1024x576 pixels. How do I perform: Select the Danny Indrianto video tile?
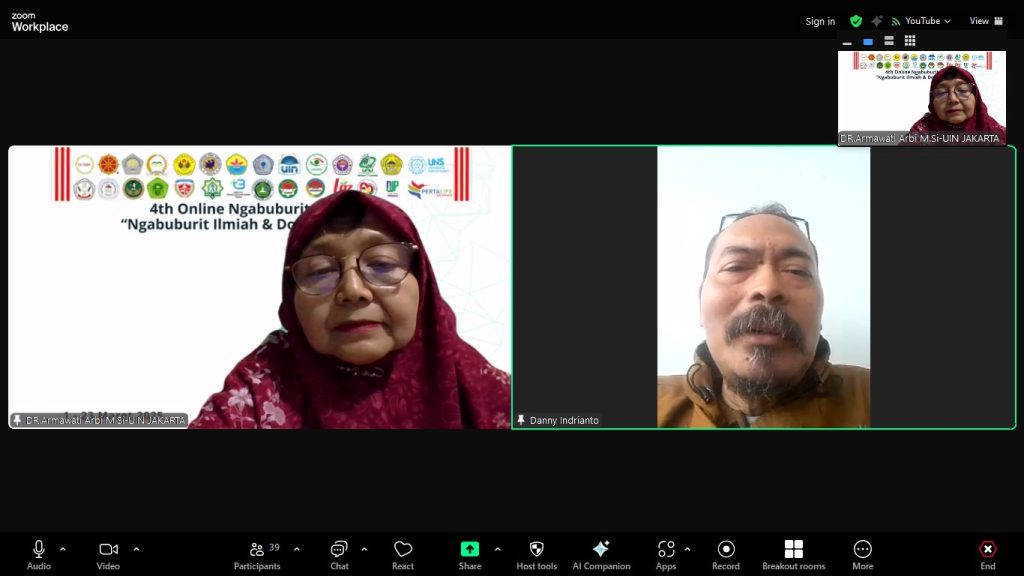click(x=763, y=287)
